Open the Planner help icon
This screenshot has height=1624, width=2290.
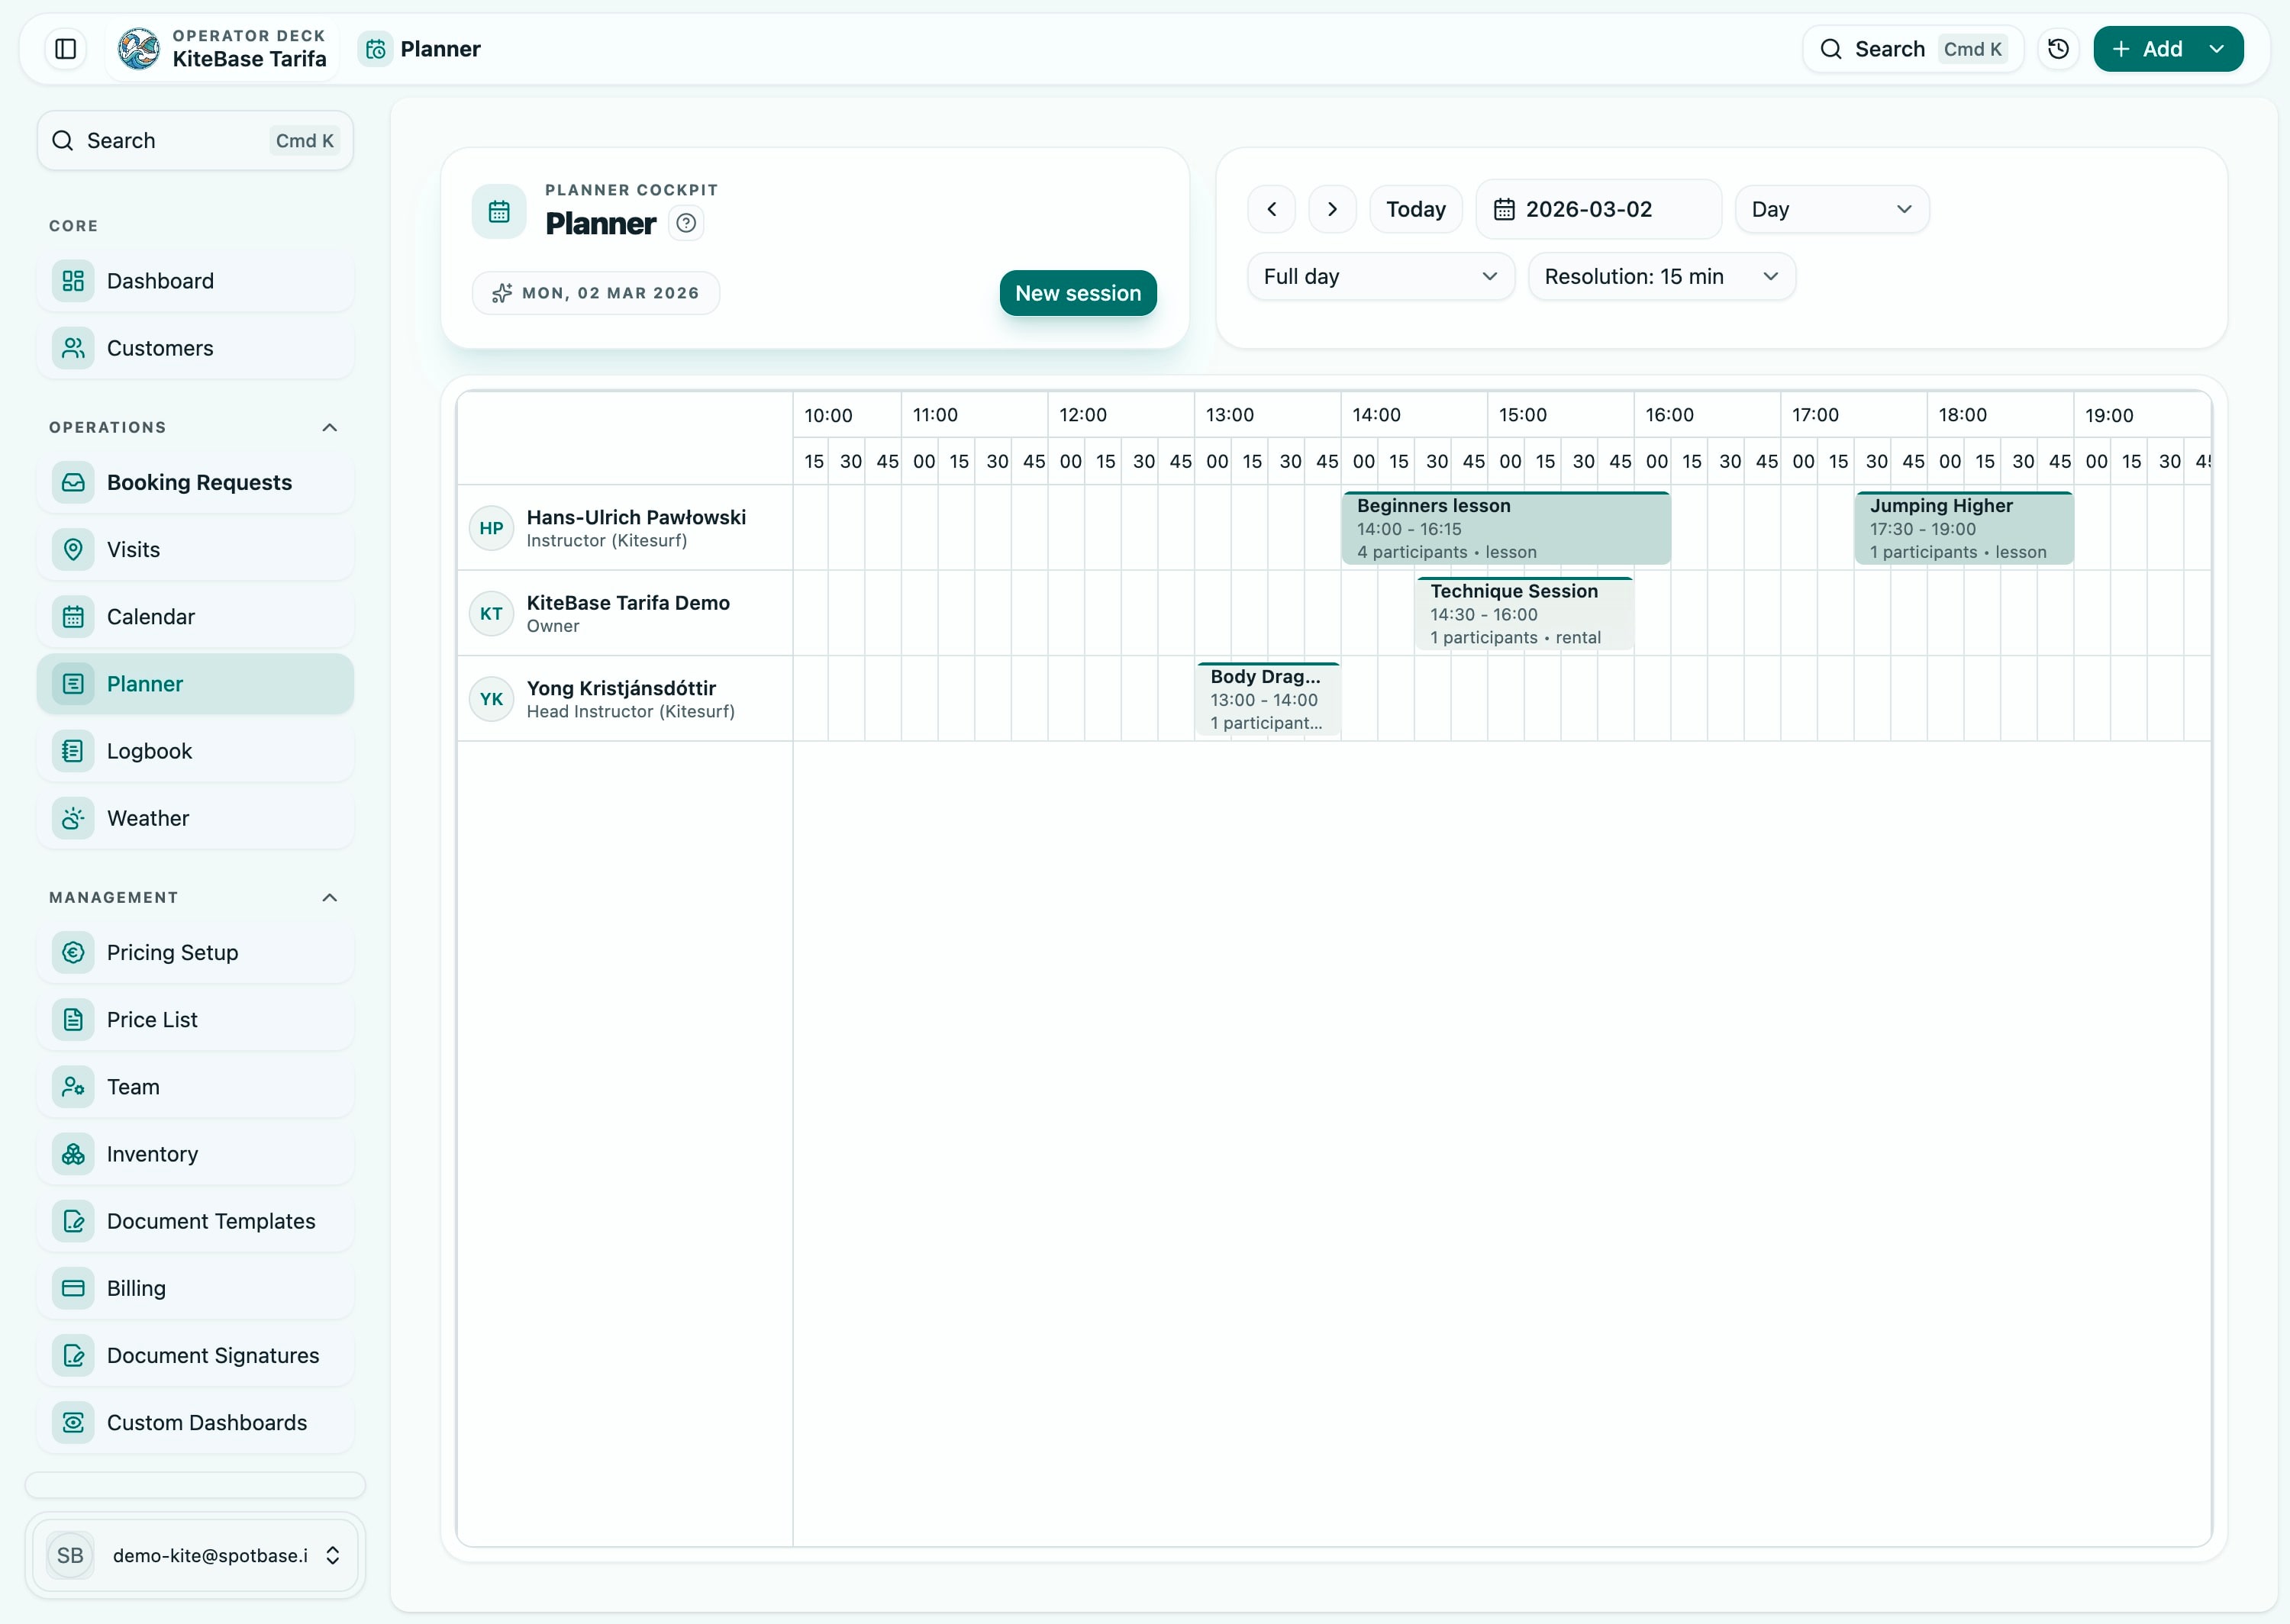[685, 222]
